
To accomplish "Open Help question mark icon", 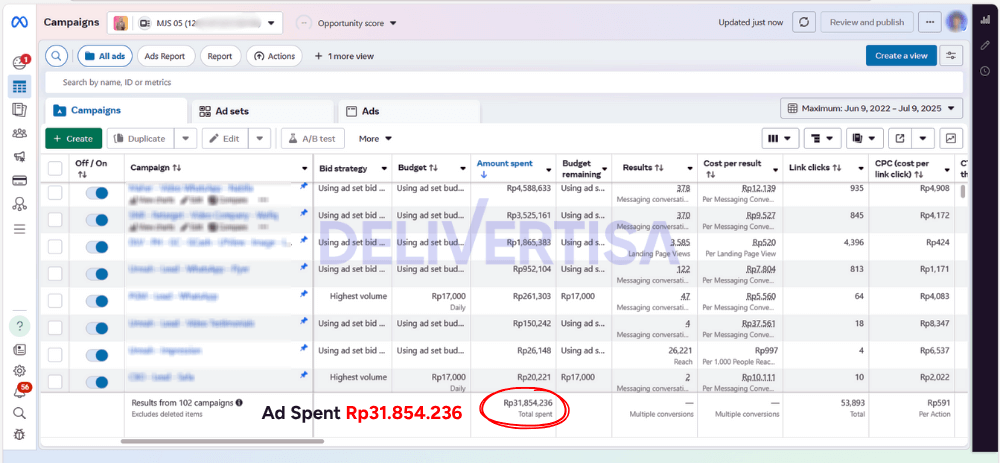I will 19,327.
